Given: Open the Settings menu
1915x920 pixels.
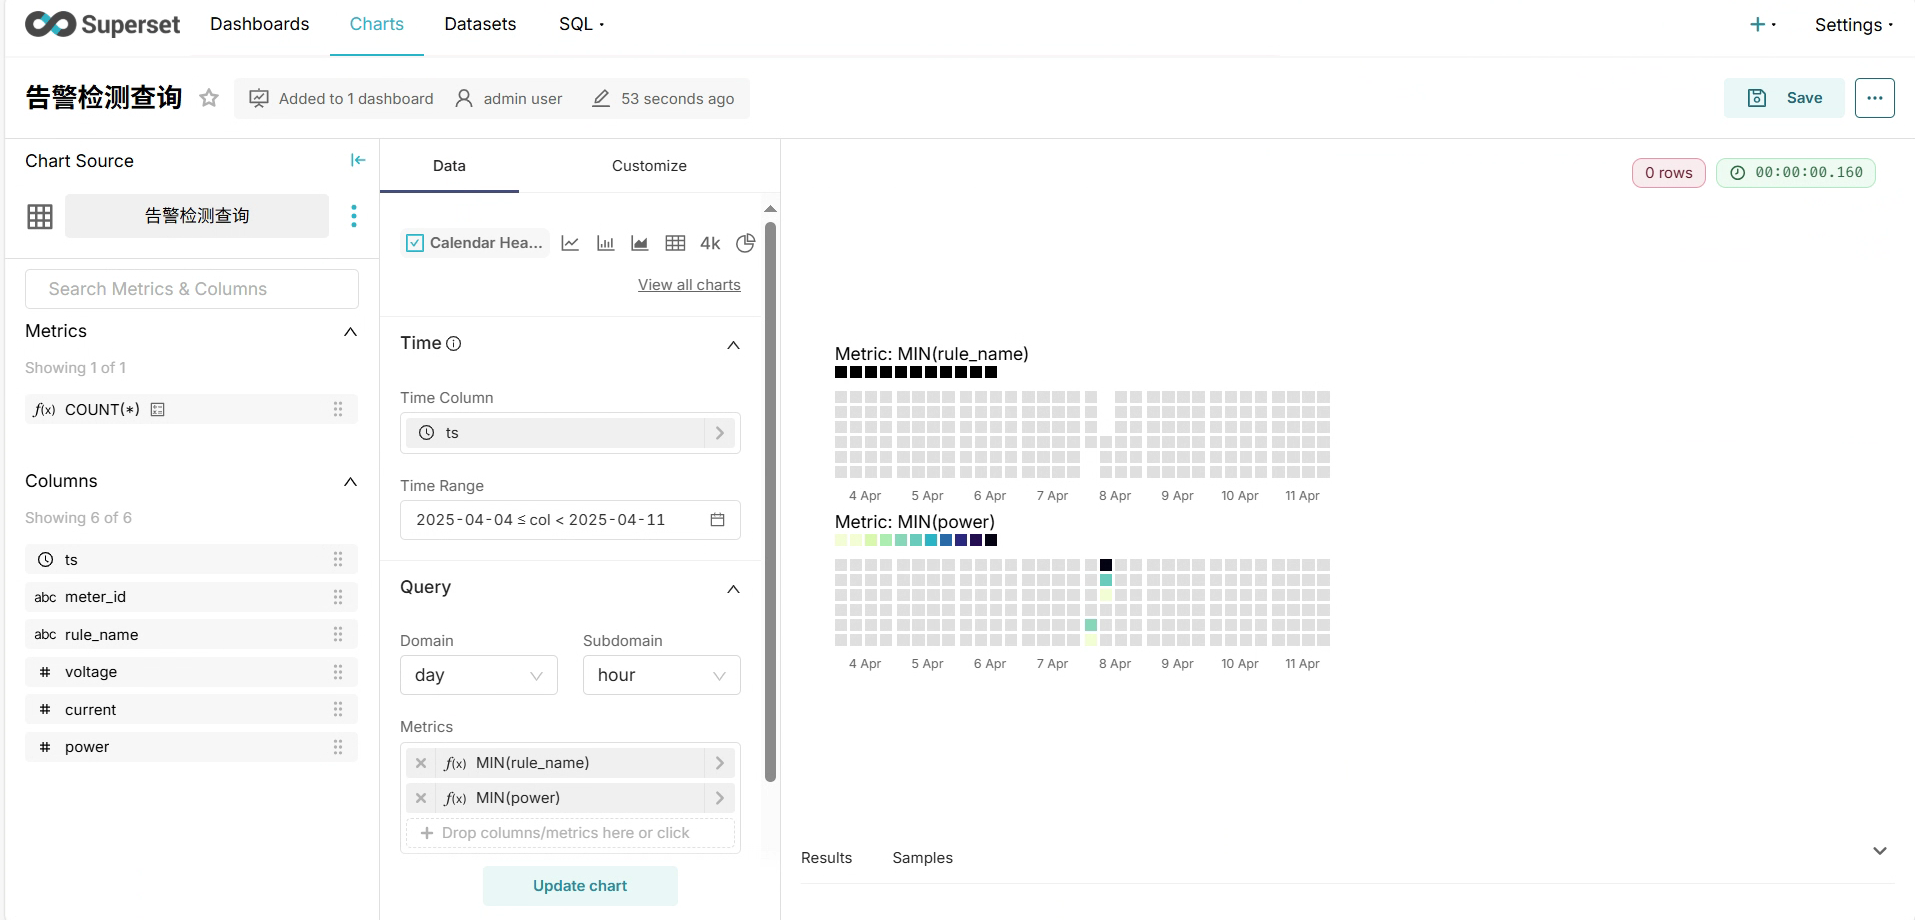Looking at the screenshot, I should click(x=1853, y=25).
